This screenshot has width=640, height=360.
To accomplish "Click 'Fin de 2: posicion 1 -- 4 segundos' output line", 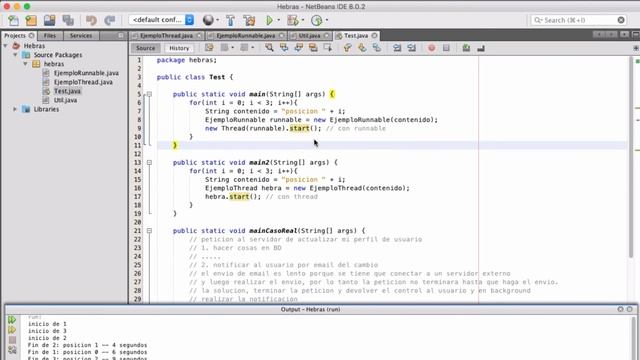I will point(87,345).
